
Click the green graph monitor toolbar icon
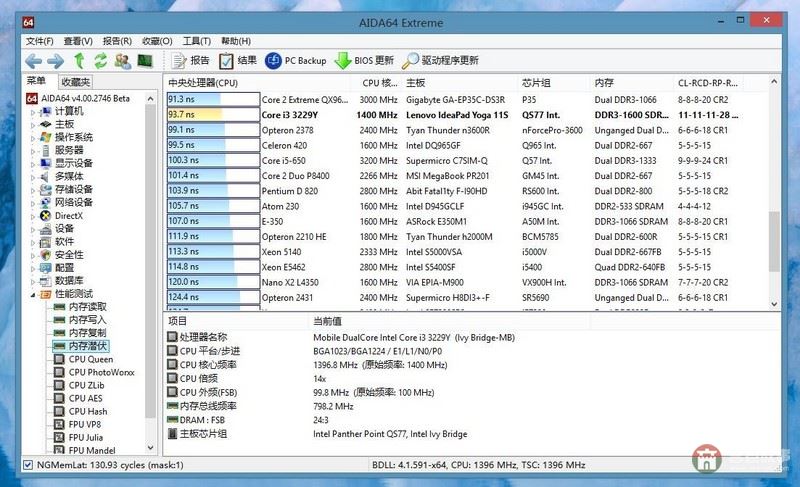tap(145, 61)
